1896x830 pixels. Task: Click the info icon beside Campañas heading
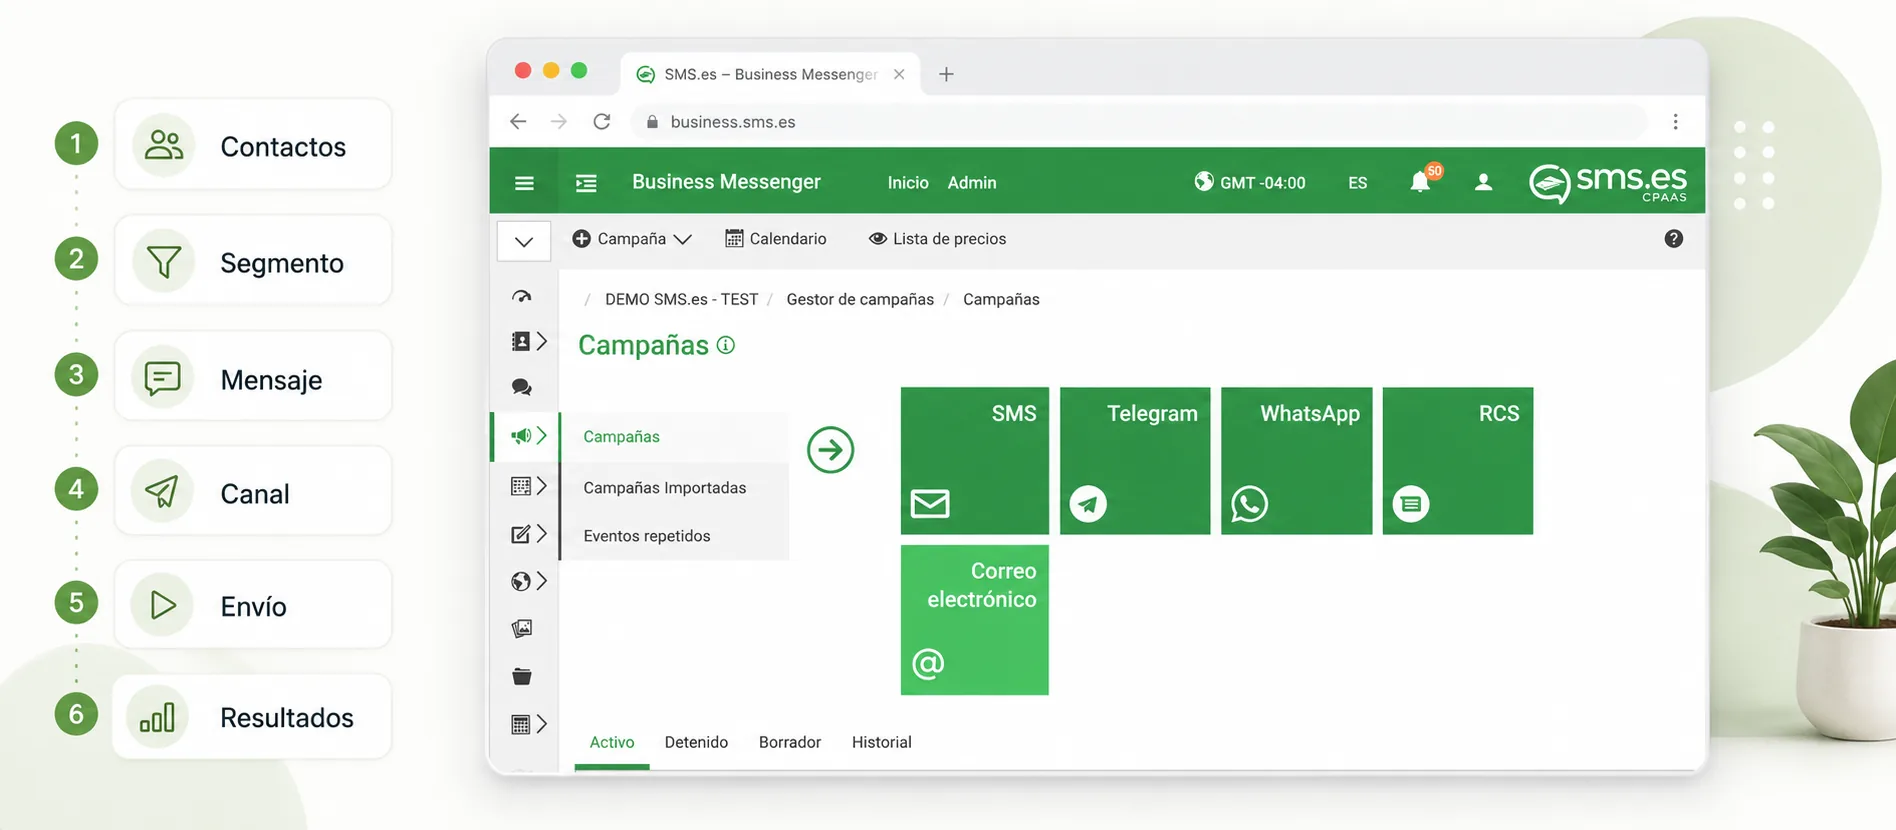tap(726, 345)
